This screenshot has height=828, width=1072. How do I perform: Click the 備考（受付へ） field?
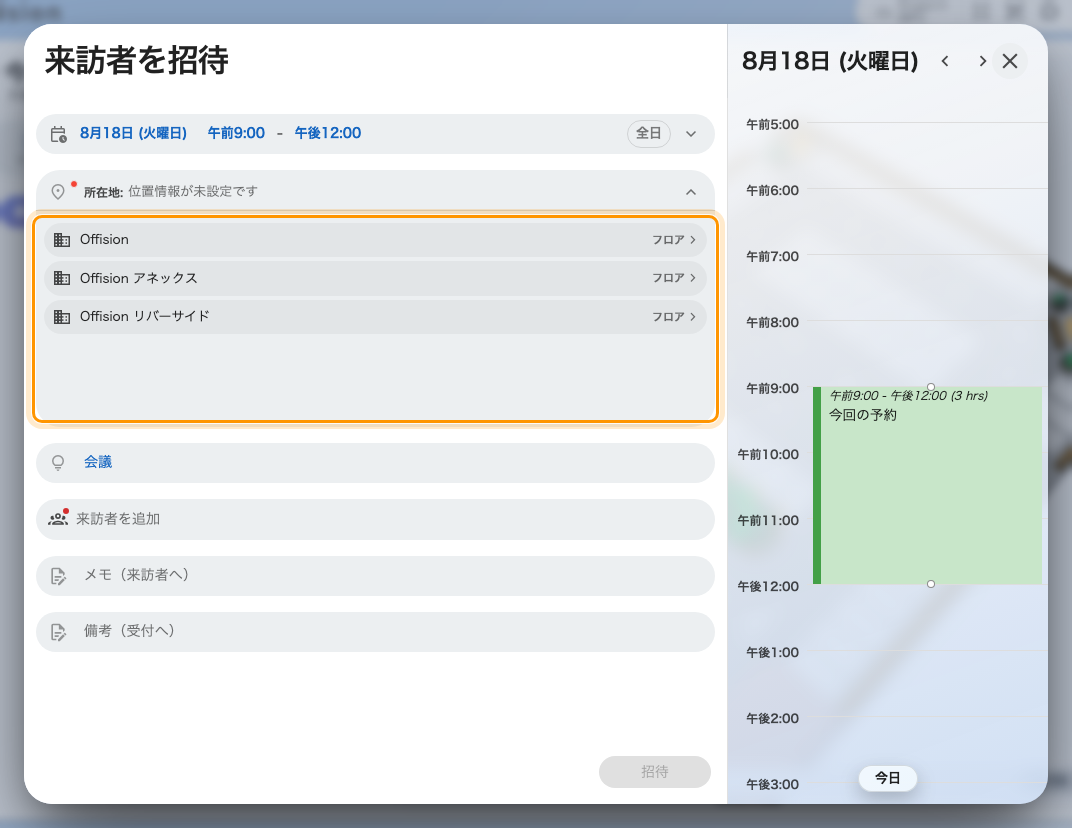(x=375, y=632)
